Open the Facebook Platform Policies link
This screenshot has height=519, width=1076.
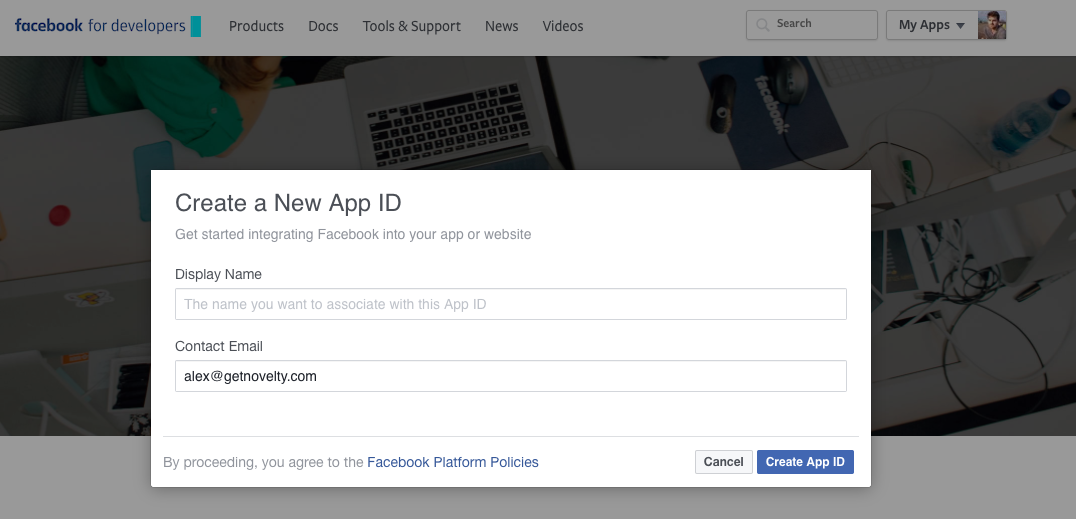(x=453, y=462)
